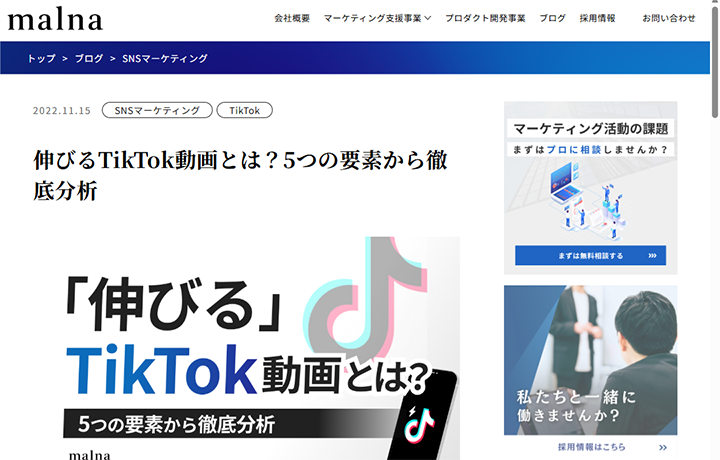The height and width of the screenshot is (460, 720).
Task: Go to トップ in the breadcrumb
Action: [41, 58]
